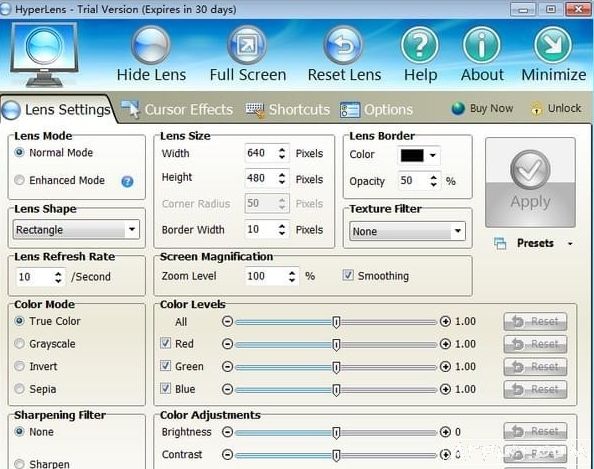
Task: Click the plus icon for Red level
Action: [x=445, y=344]
